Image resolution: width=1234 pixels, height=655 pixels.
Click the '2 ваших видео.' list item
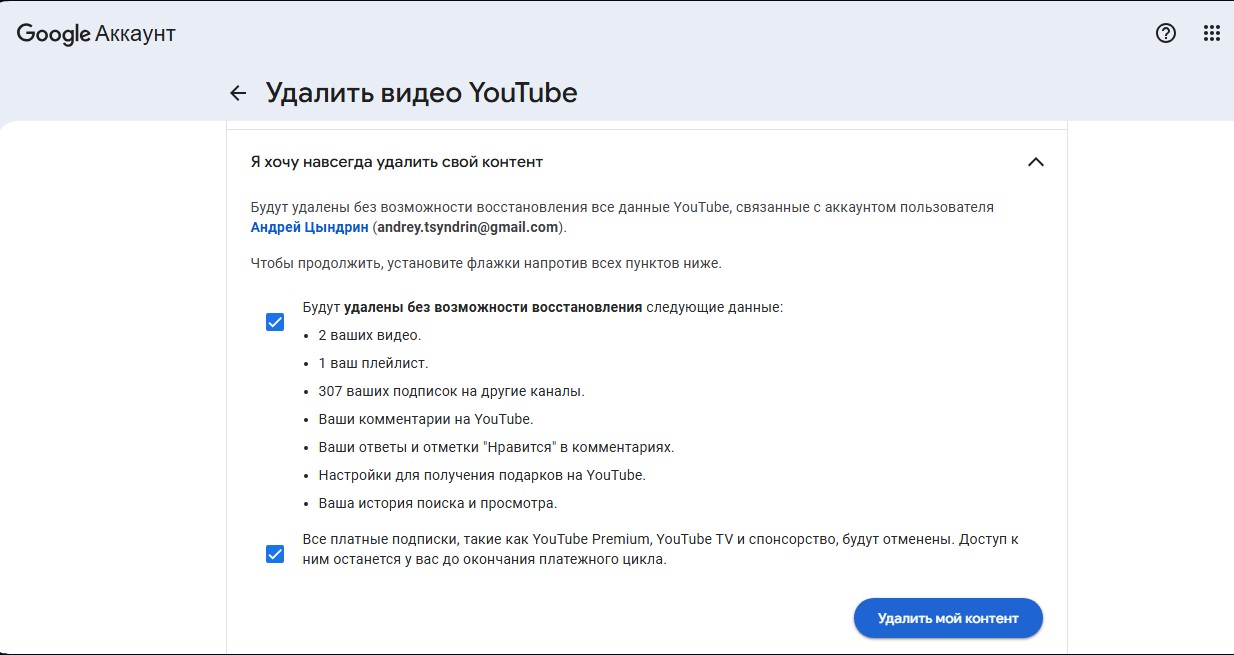coord(370,335)
